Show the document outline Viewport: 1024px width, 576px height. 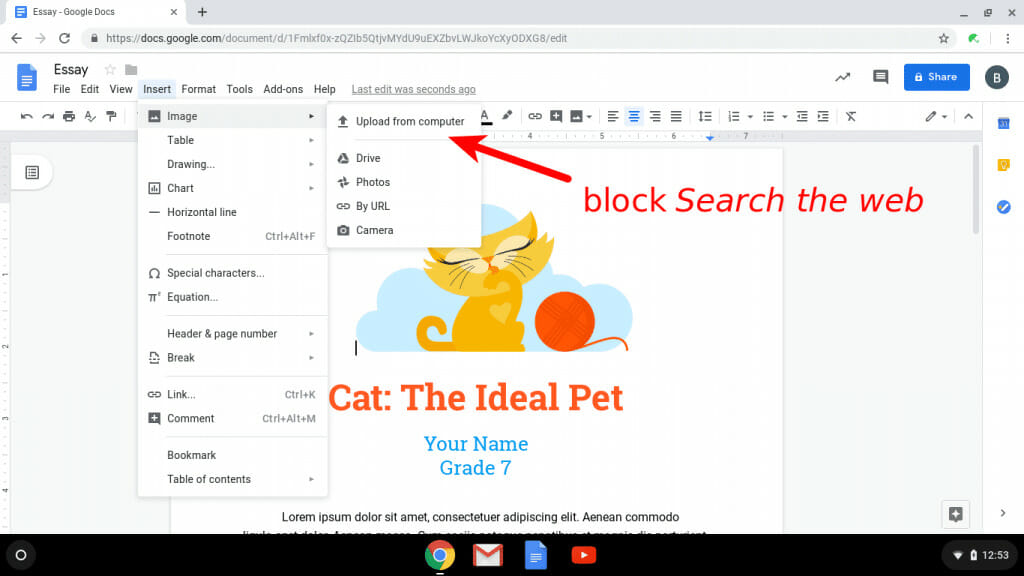point(33,172)
